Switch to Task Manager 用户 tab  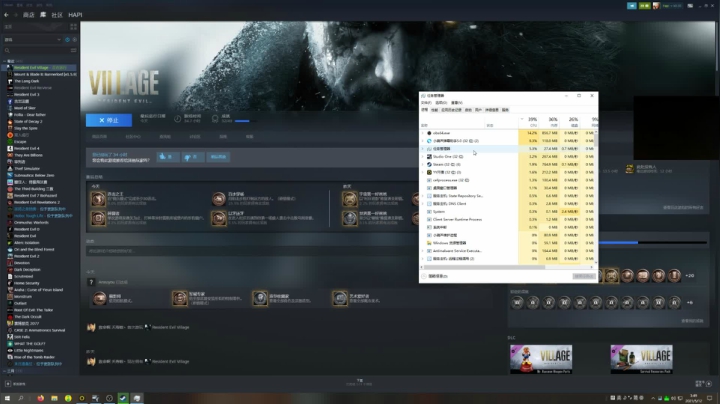[x=478, y=110]
